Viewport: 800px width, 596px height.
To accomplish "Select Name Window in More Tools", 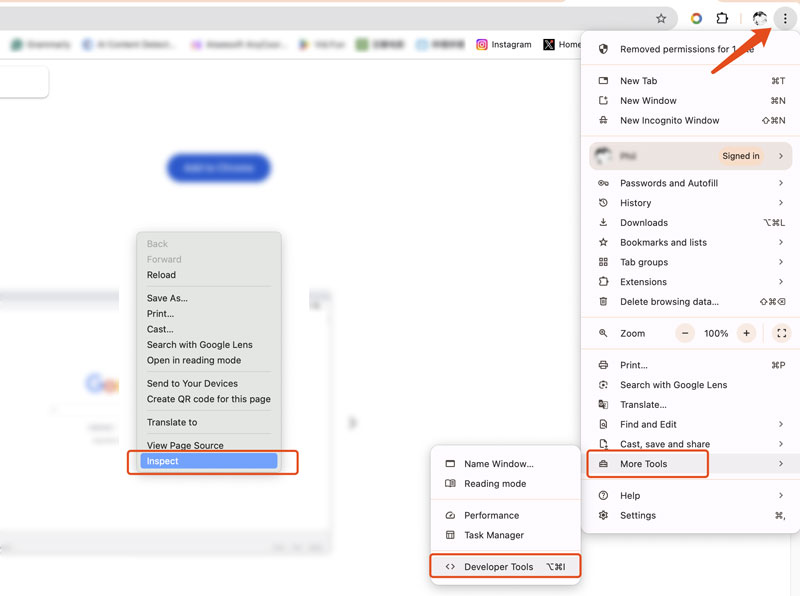I will [x=505, y=464].
